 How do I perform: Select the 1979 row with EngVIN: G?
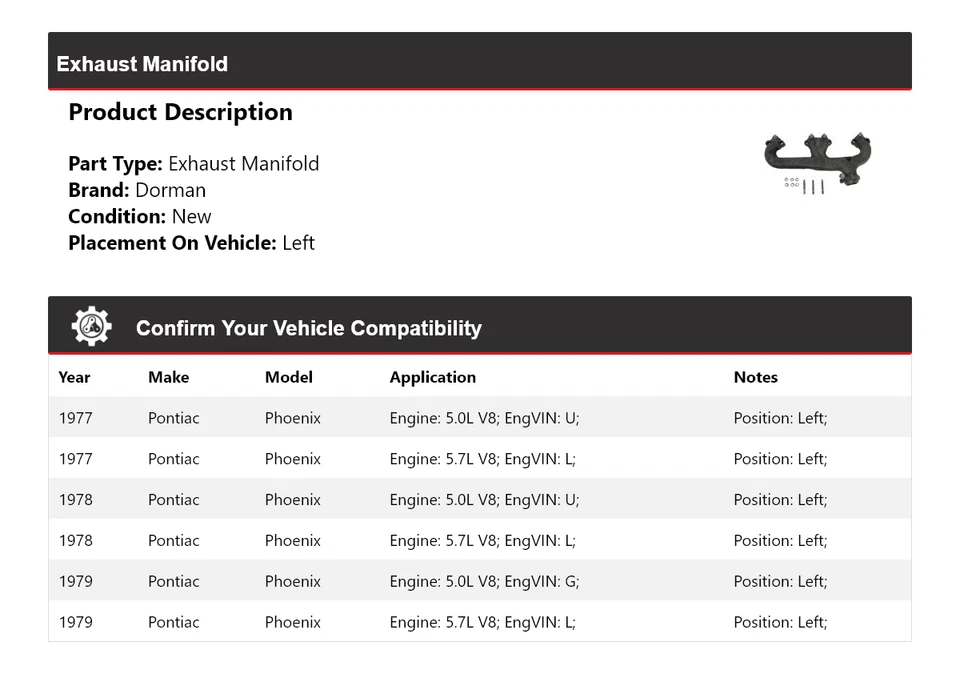click(484, 582)
